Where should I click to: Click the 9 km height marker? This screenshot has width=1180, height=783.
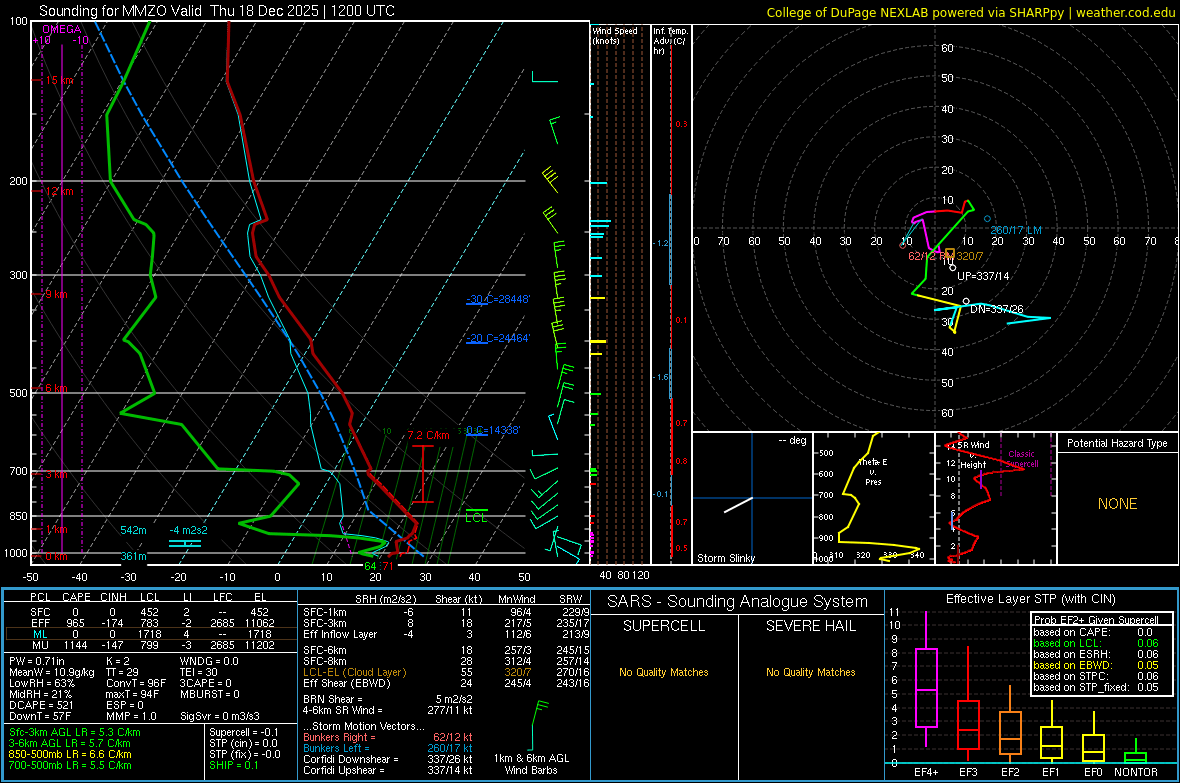coord(56,294)
